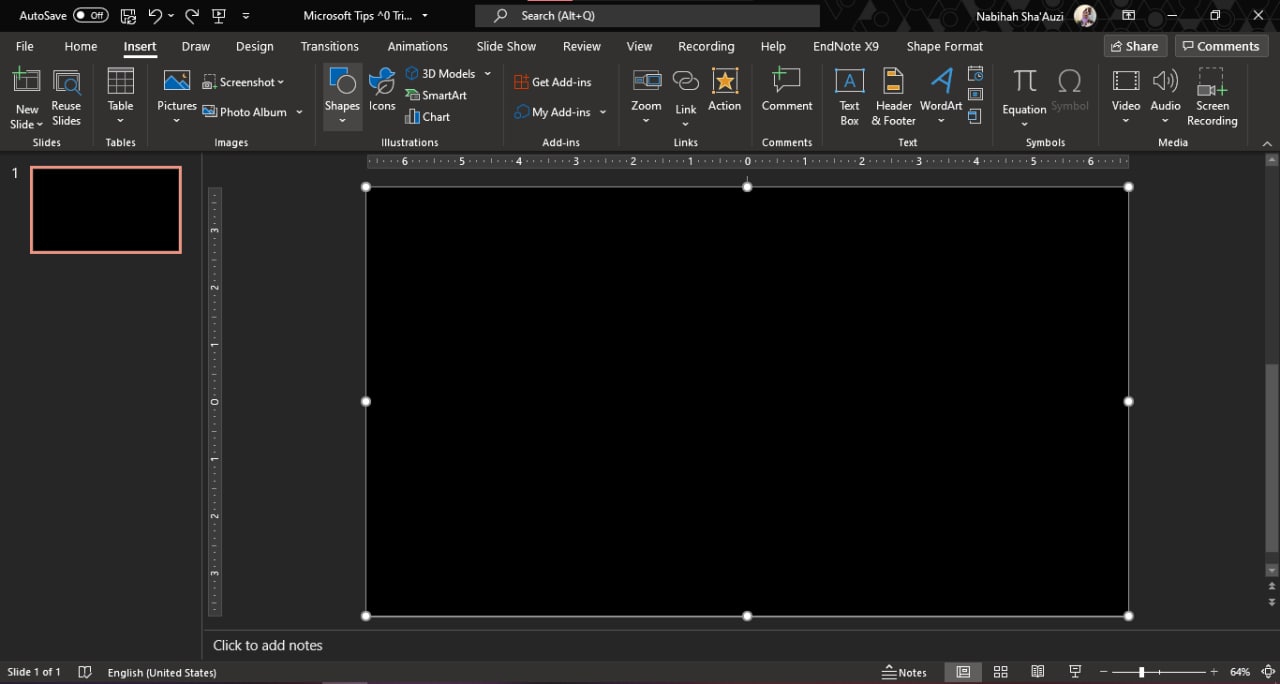Click to add notes area
Viewport: 1280px width, 684px height.
pyautogui.click(x=268, y=645)
